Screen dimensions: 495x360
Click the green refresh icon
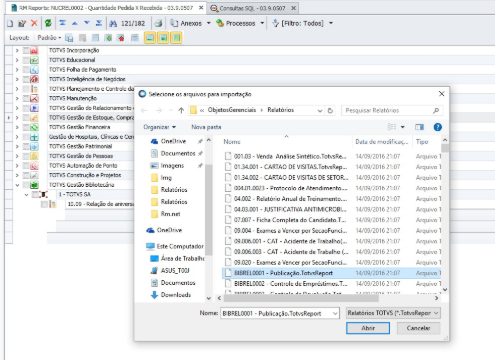(48, 23)
